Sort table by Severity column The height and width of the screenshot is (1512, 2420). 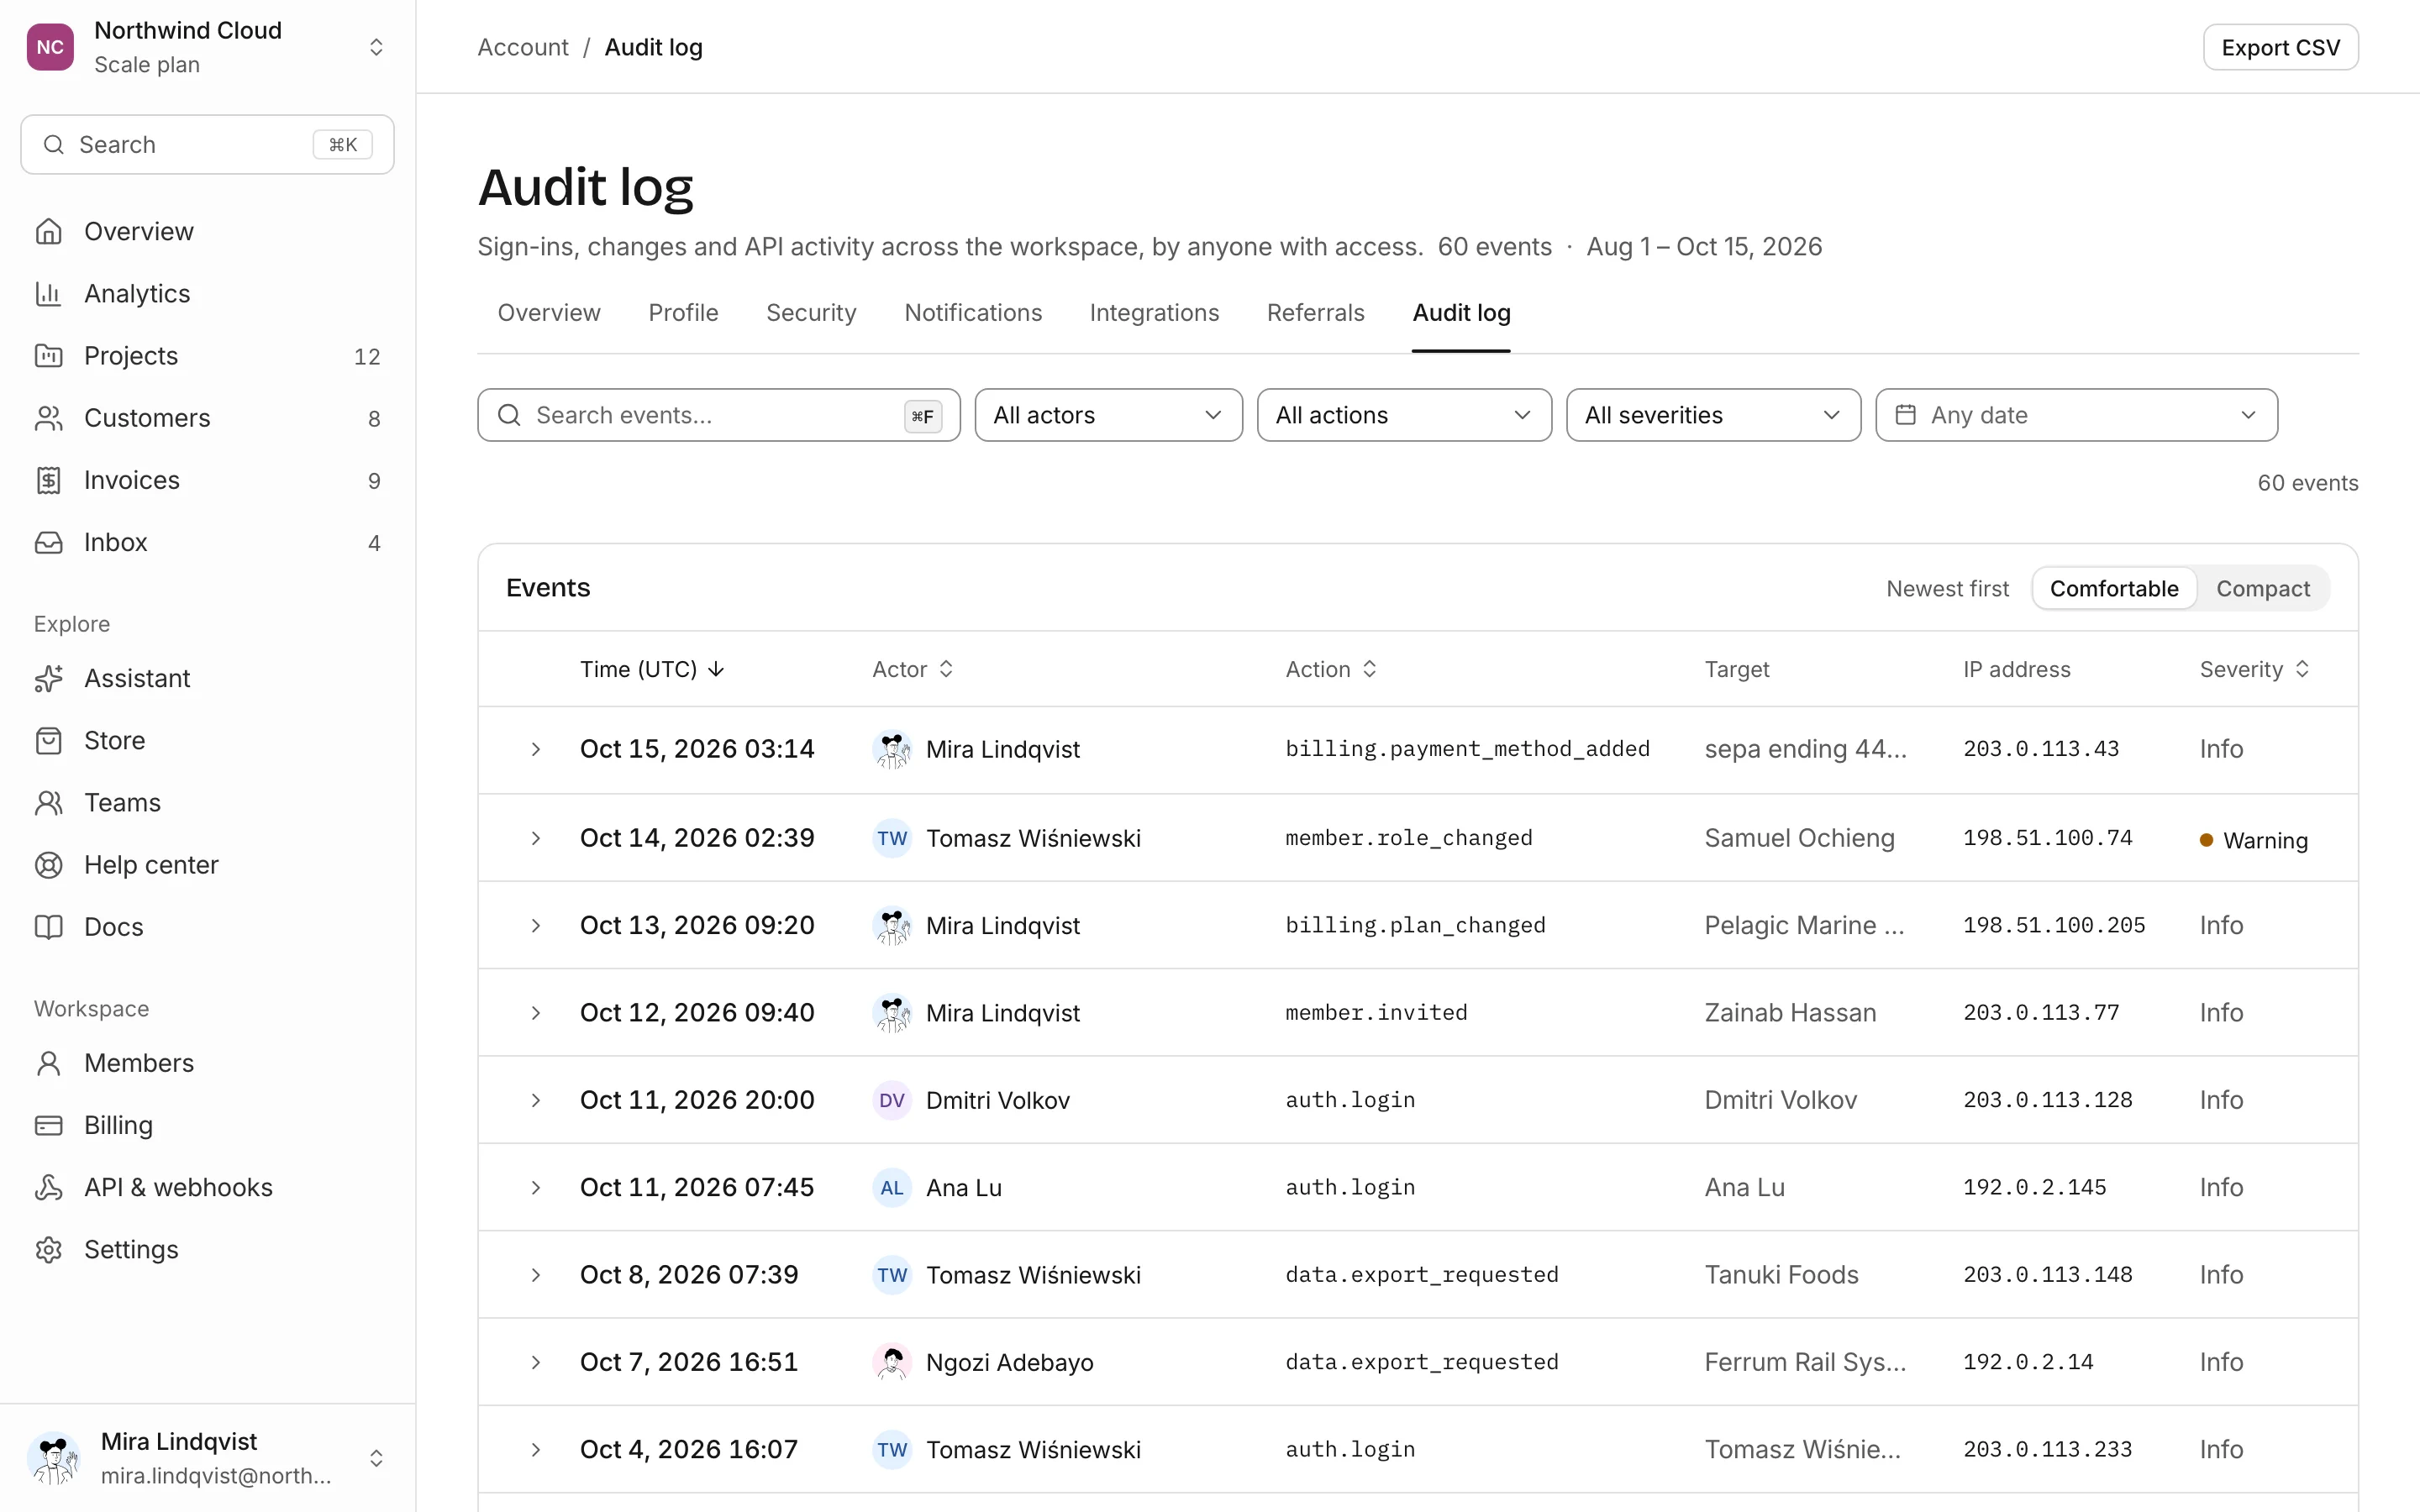pos(2254,669)
